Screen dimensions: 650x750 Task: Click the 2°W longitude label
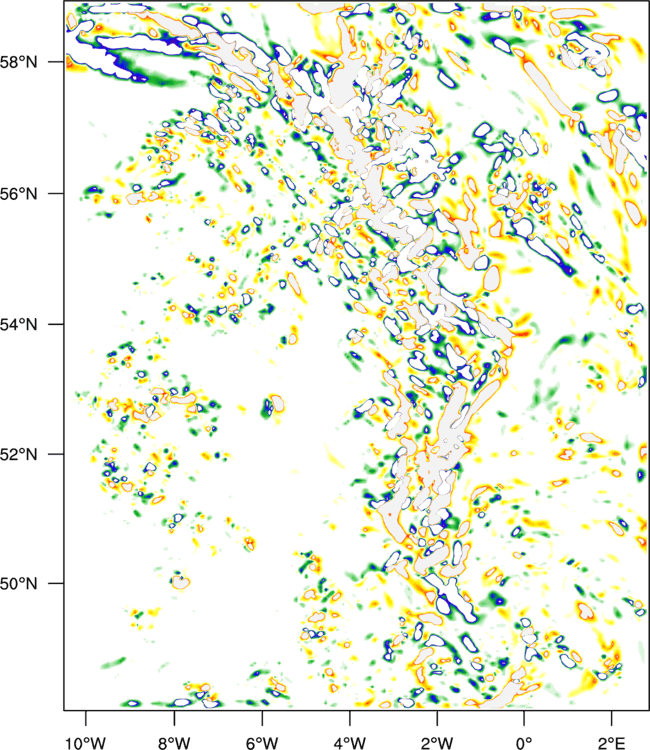coord(437,743)
